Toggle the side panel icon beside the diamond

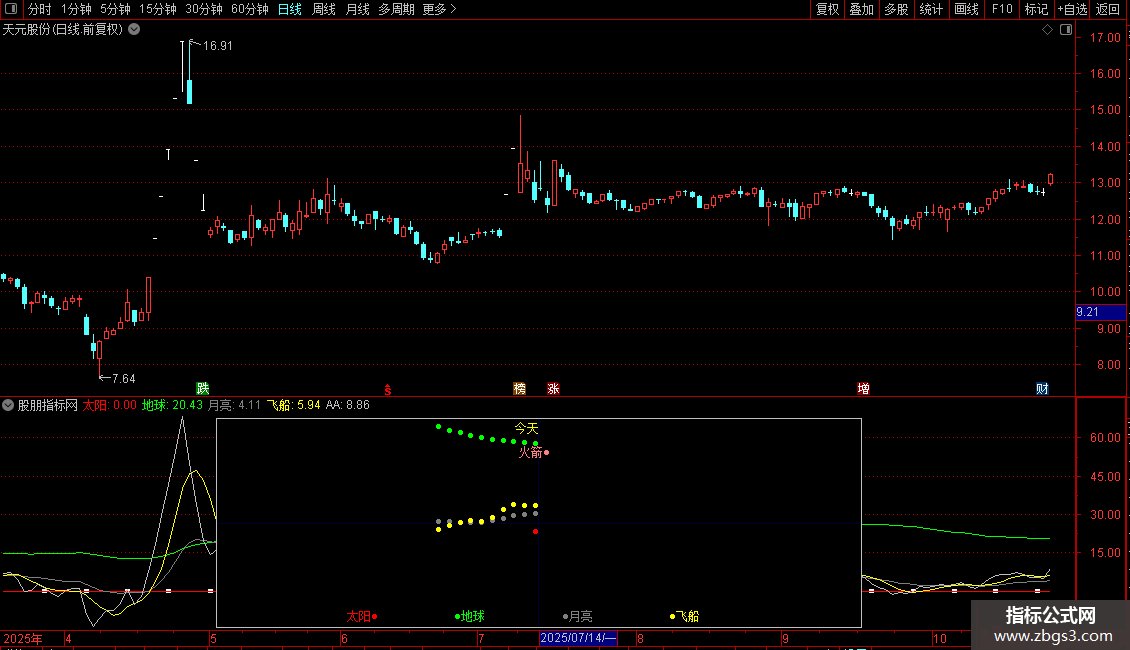pyautogui.click(x=1066, y=30)
